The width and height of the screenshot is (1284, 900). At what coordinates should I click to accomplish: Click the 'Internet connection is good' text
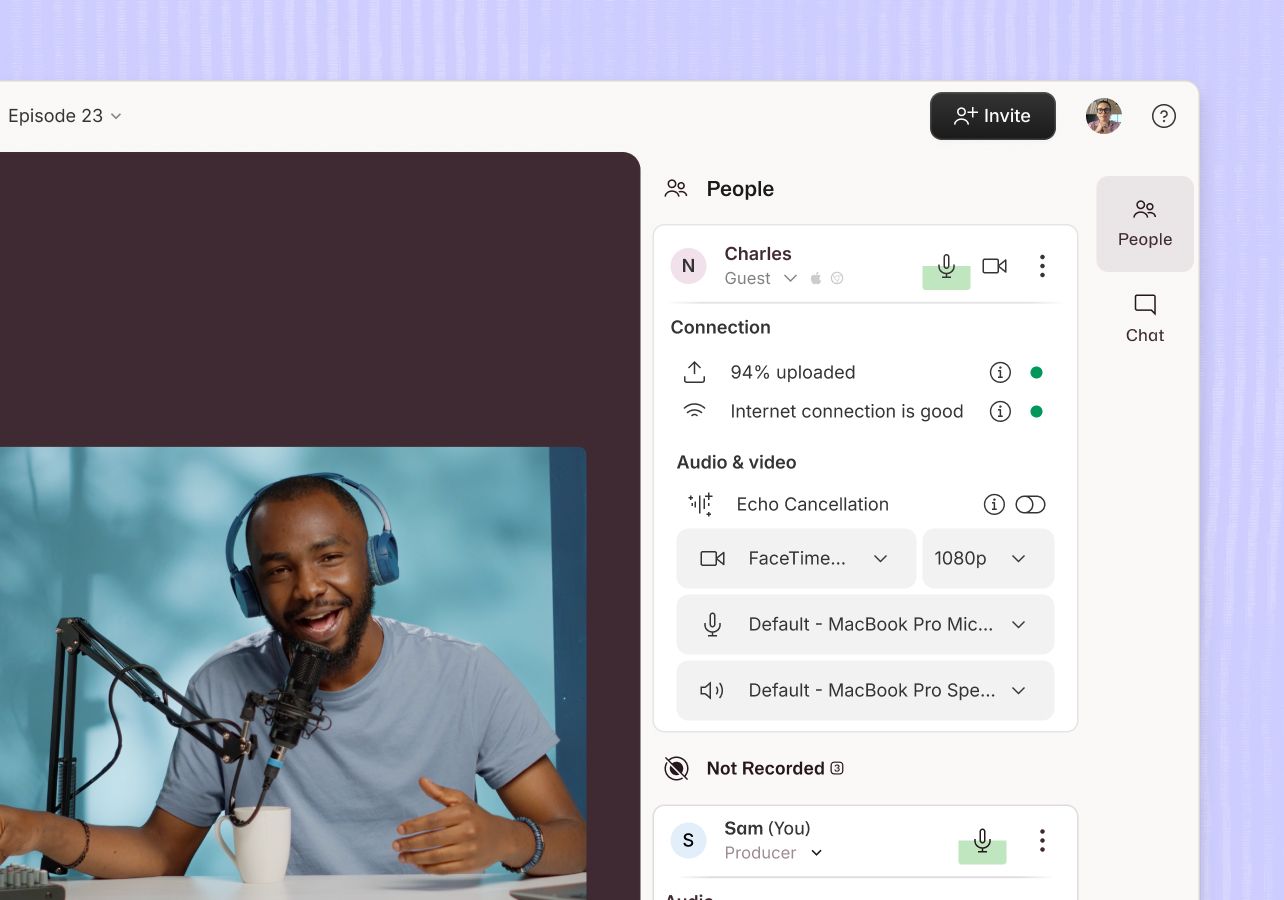(847, 411)
